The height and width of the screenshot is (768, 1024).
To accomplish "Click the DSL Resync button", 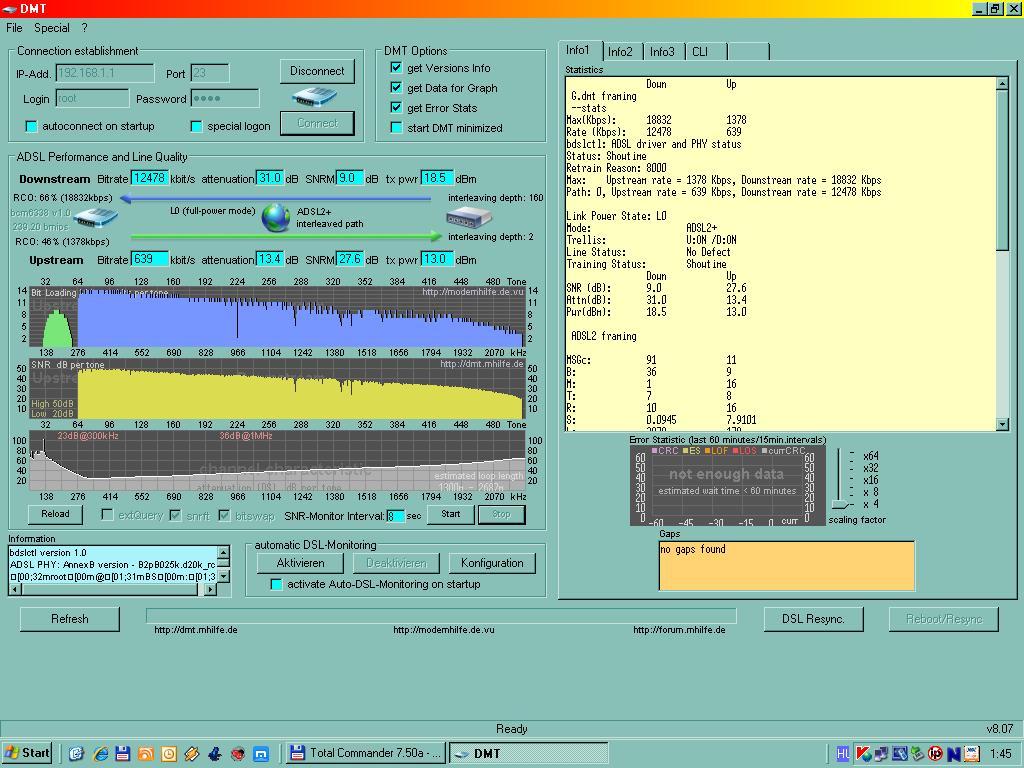I will click(x=814, y=619).
